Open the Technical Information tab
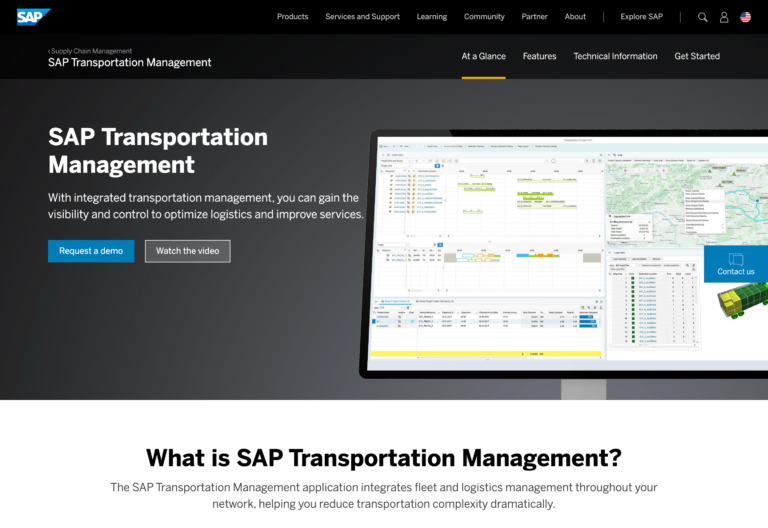Screen dimensions: 768x528 [x=615, y=56]
